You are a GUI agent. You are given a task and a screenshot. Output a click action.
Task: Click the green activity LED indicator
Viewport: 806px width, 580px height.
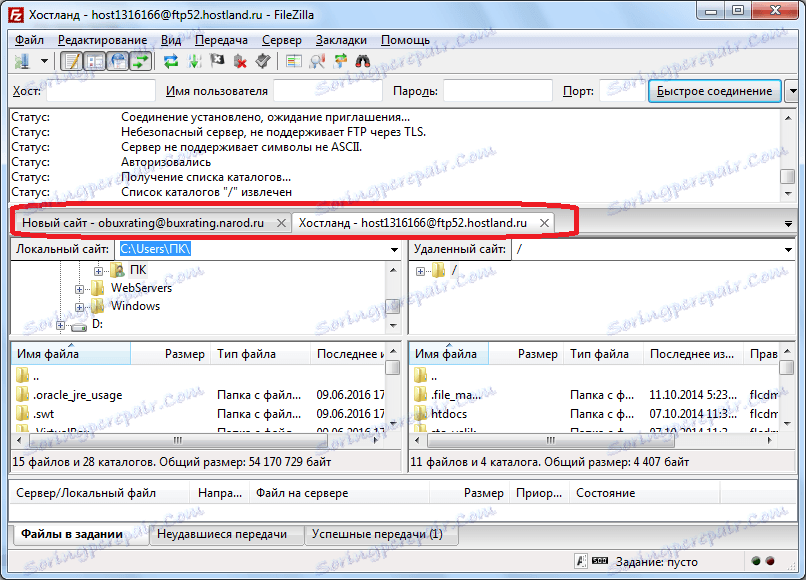coord(756,561)
